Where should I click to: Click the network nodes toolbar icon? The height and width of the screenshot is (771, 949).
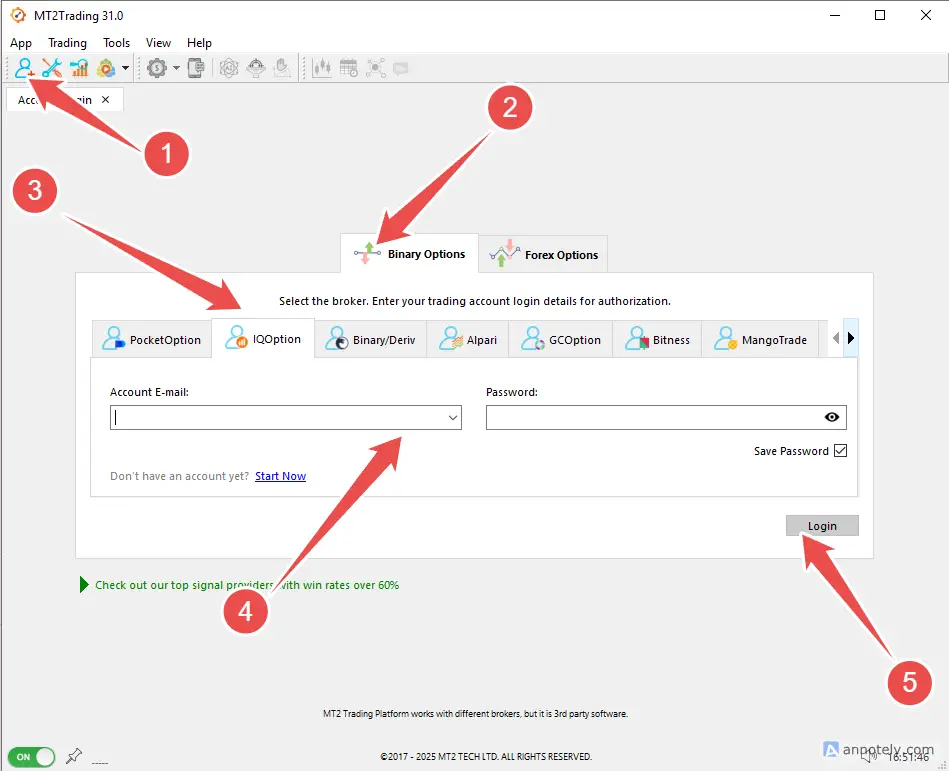376,68
